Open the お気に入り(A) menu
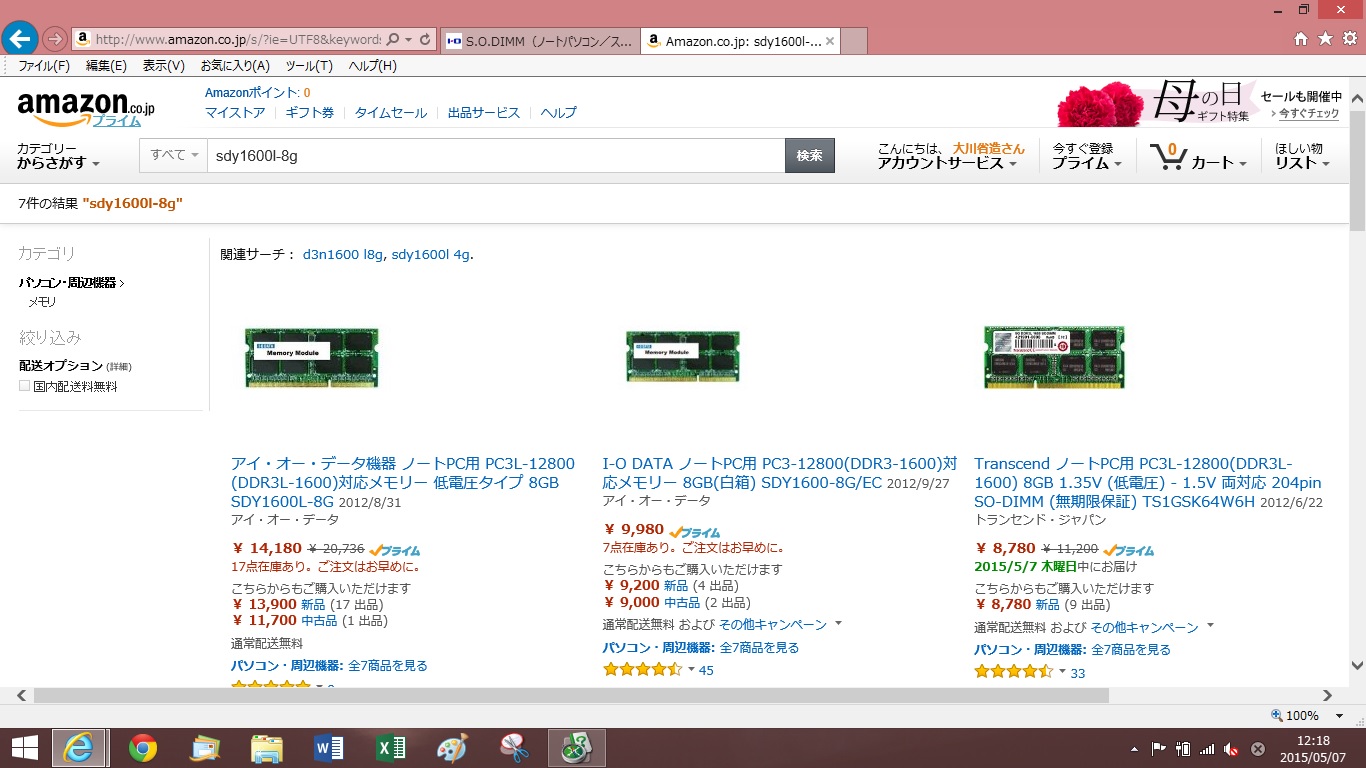Screen dimensions: 1366x768 tap(235, 66)
